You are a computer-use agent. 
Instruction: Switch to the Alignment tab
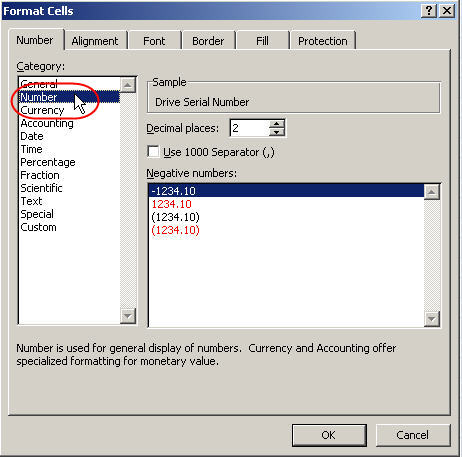tap(95, 41)
